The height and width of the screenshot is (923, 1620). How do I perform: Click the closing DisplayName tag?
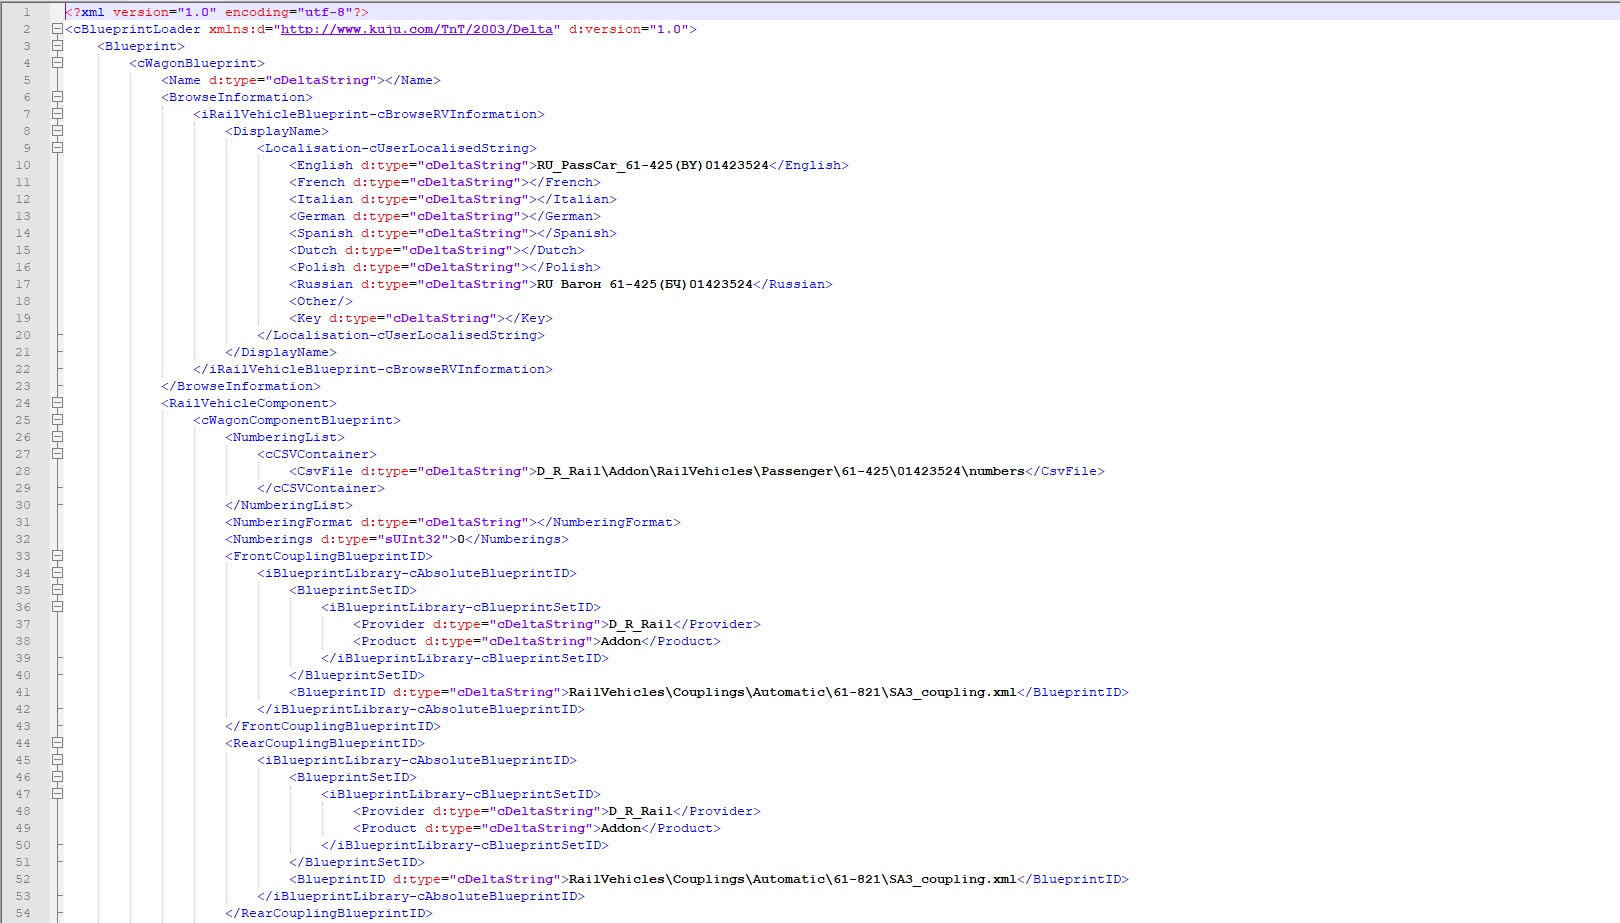281,352
